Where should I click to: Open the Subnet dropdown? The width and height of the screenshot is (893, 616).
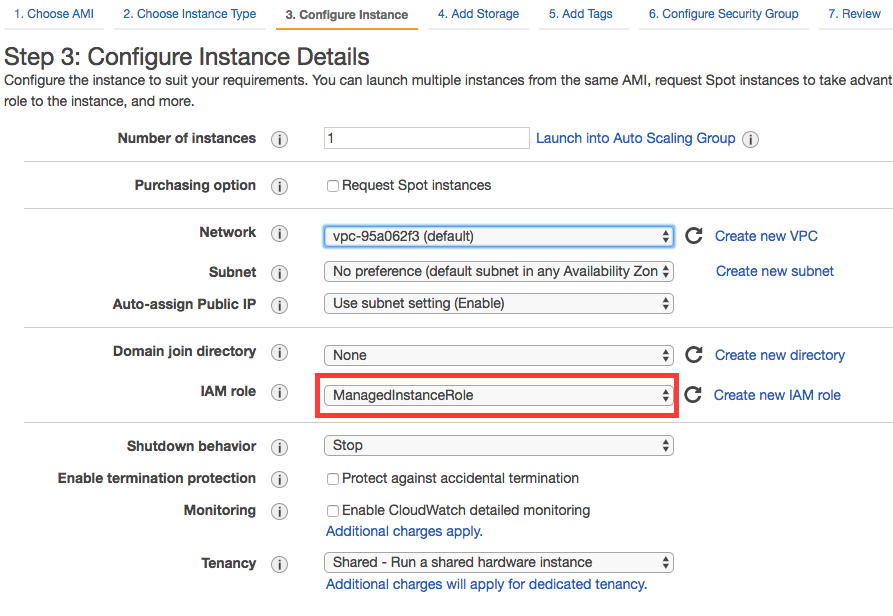tap(498, 272)
